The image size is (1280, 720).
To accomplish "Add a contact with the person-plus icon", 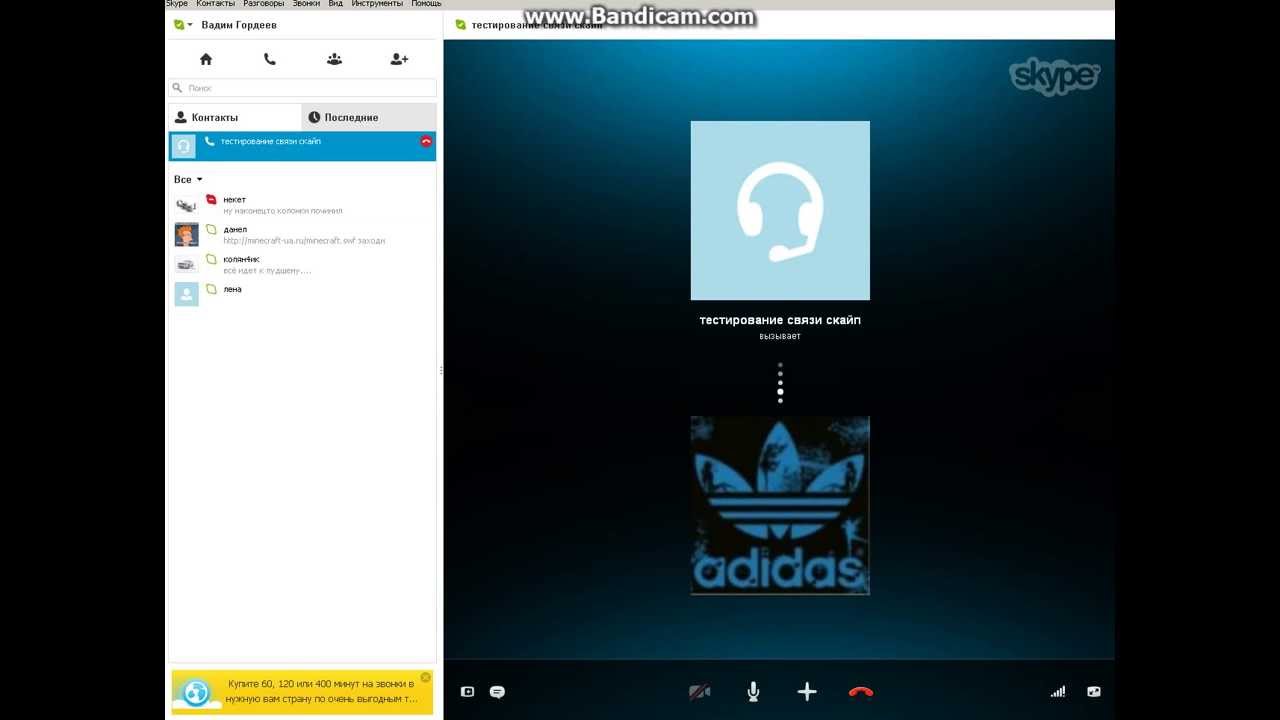I will [399, 59].
